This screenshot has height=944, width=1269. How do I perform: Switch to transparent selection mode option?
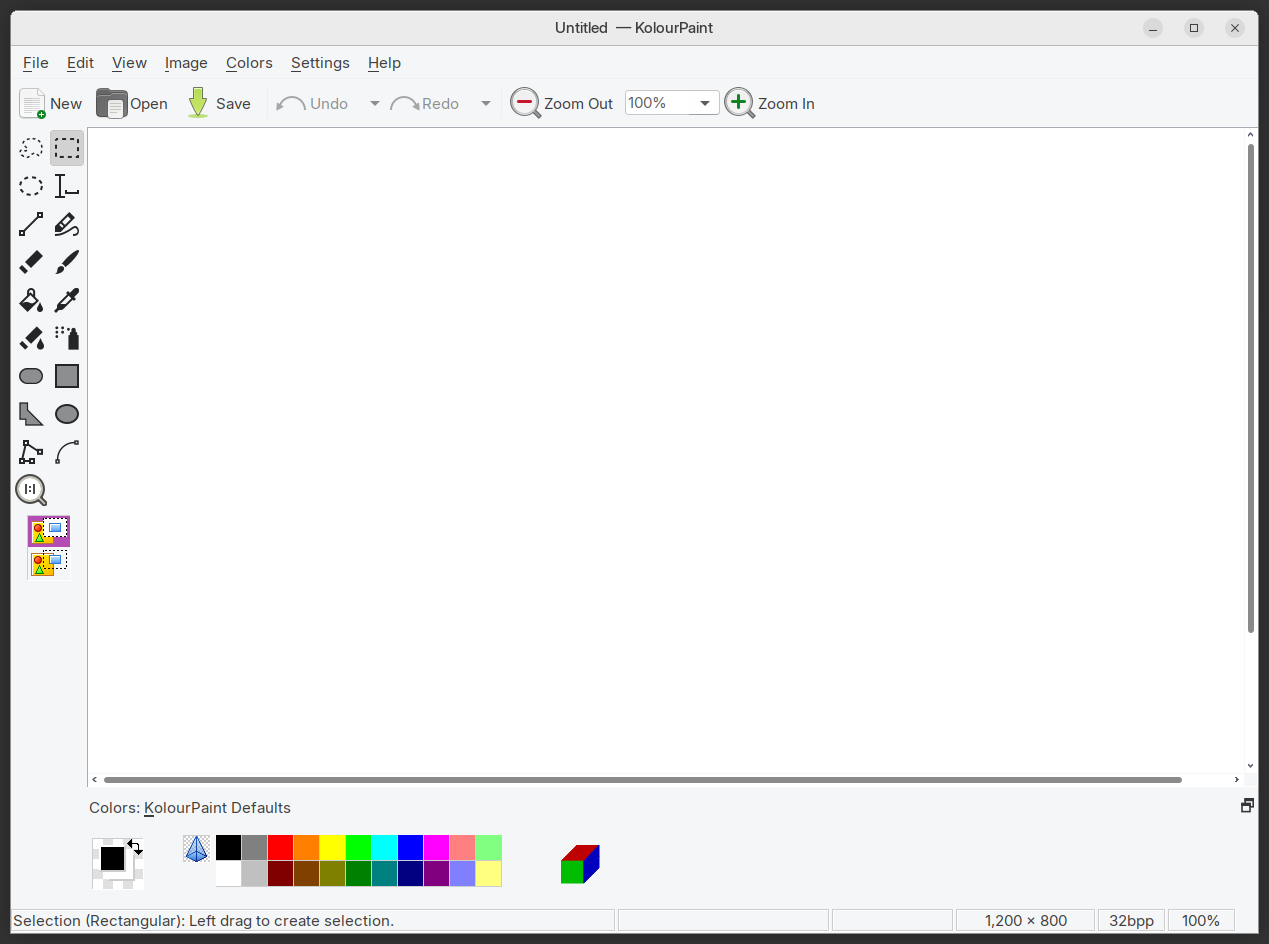point(49,564)
